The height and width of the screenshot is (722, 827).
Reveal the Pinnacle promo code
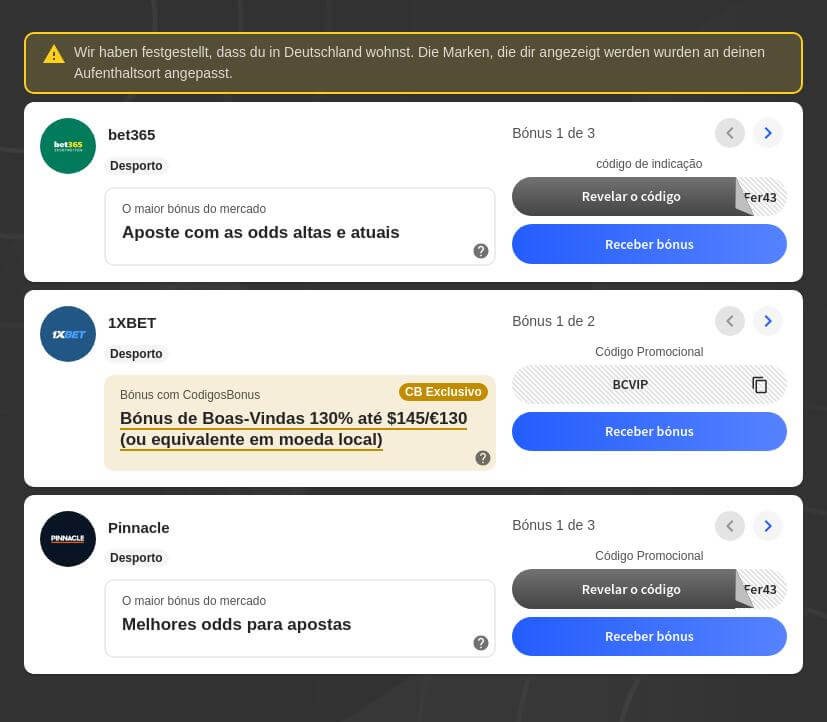(631, 589)
